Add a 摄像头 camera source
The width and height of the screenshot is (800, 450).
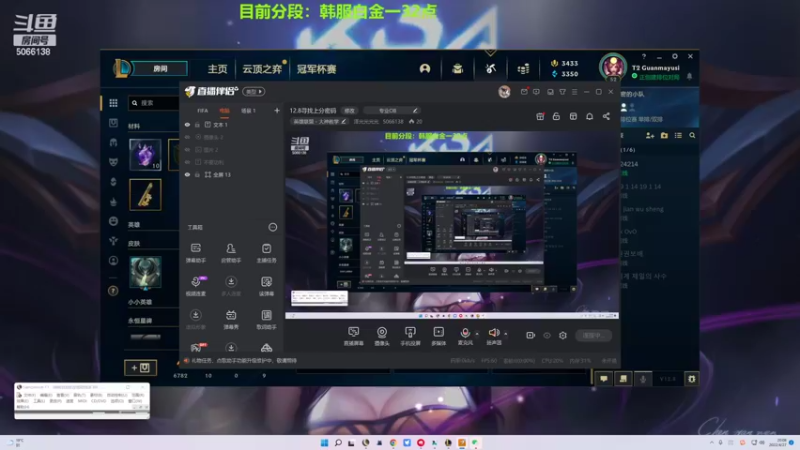[382, 336]
